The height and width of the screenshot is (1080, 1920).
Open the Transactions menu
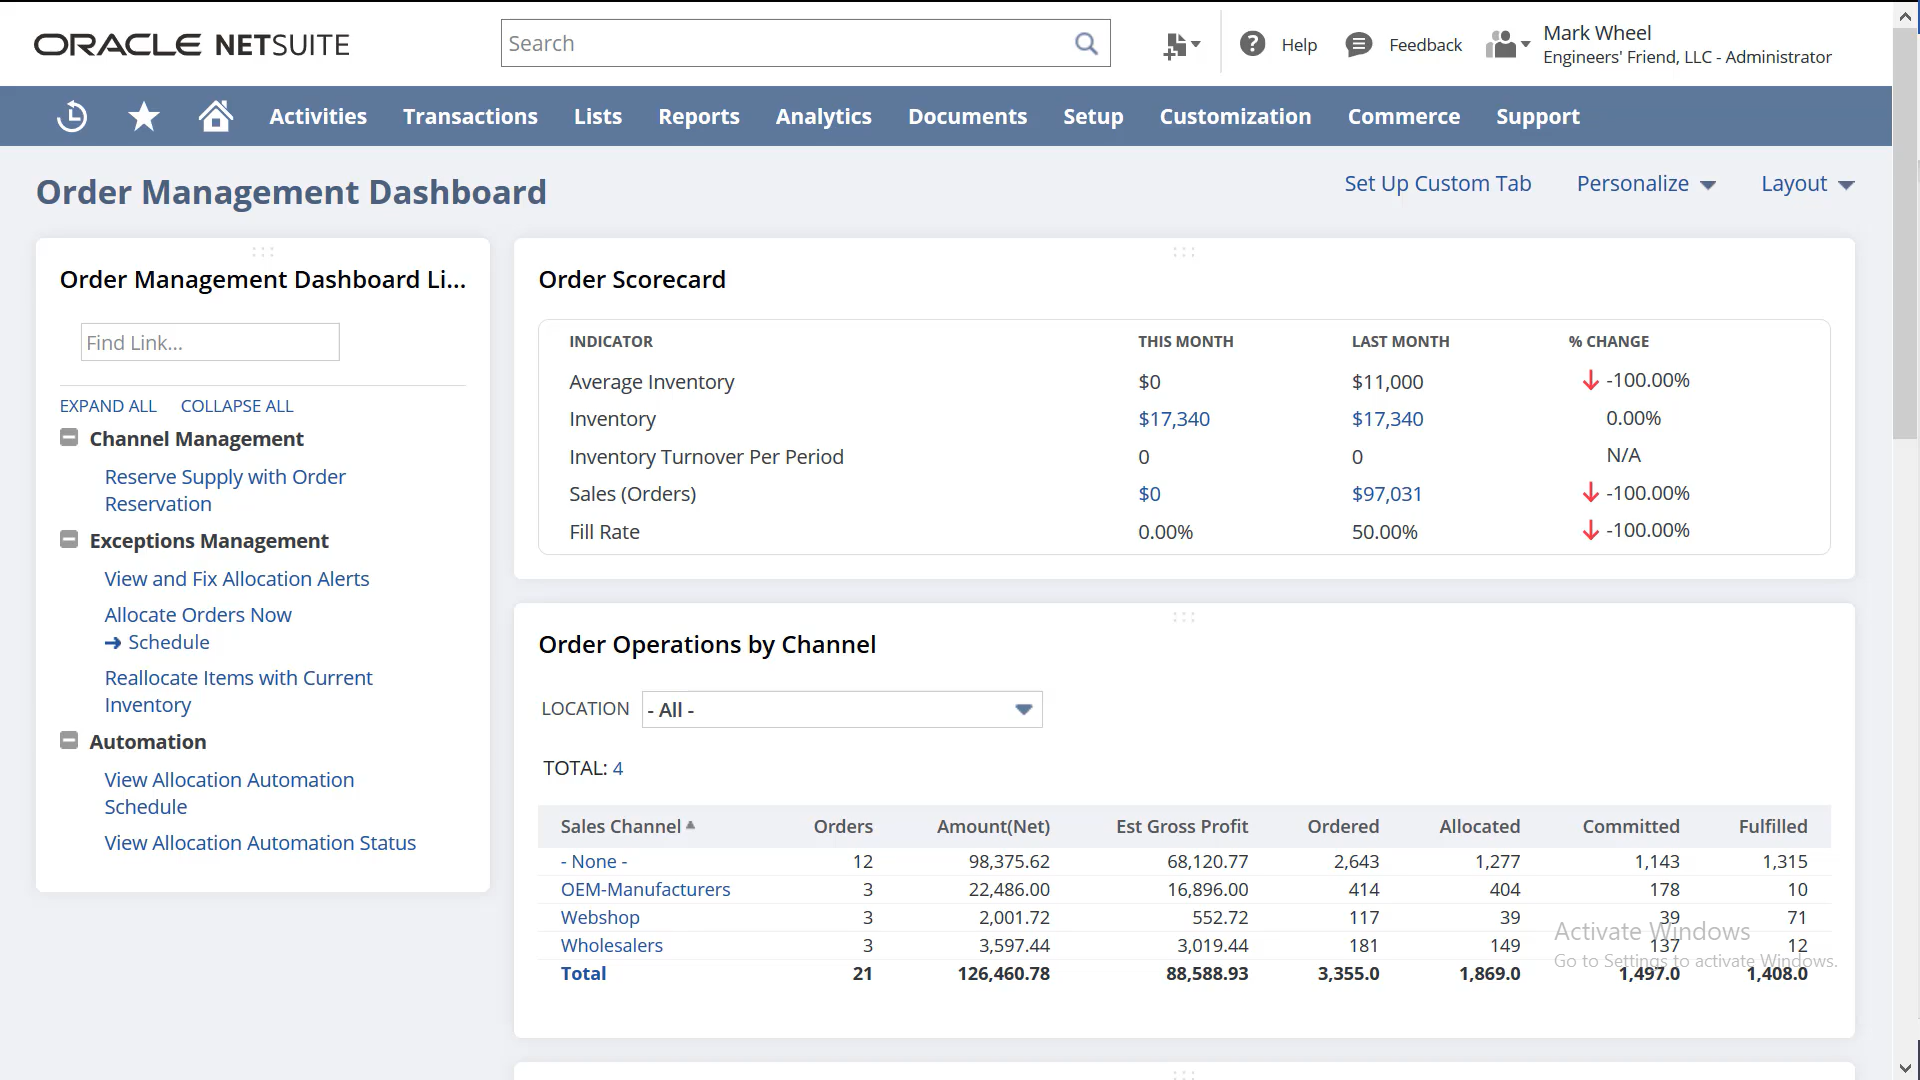point(470,117)
